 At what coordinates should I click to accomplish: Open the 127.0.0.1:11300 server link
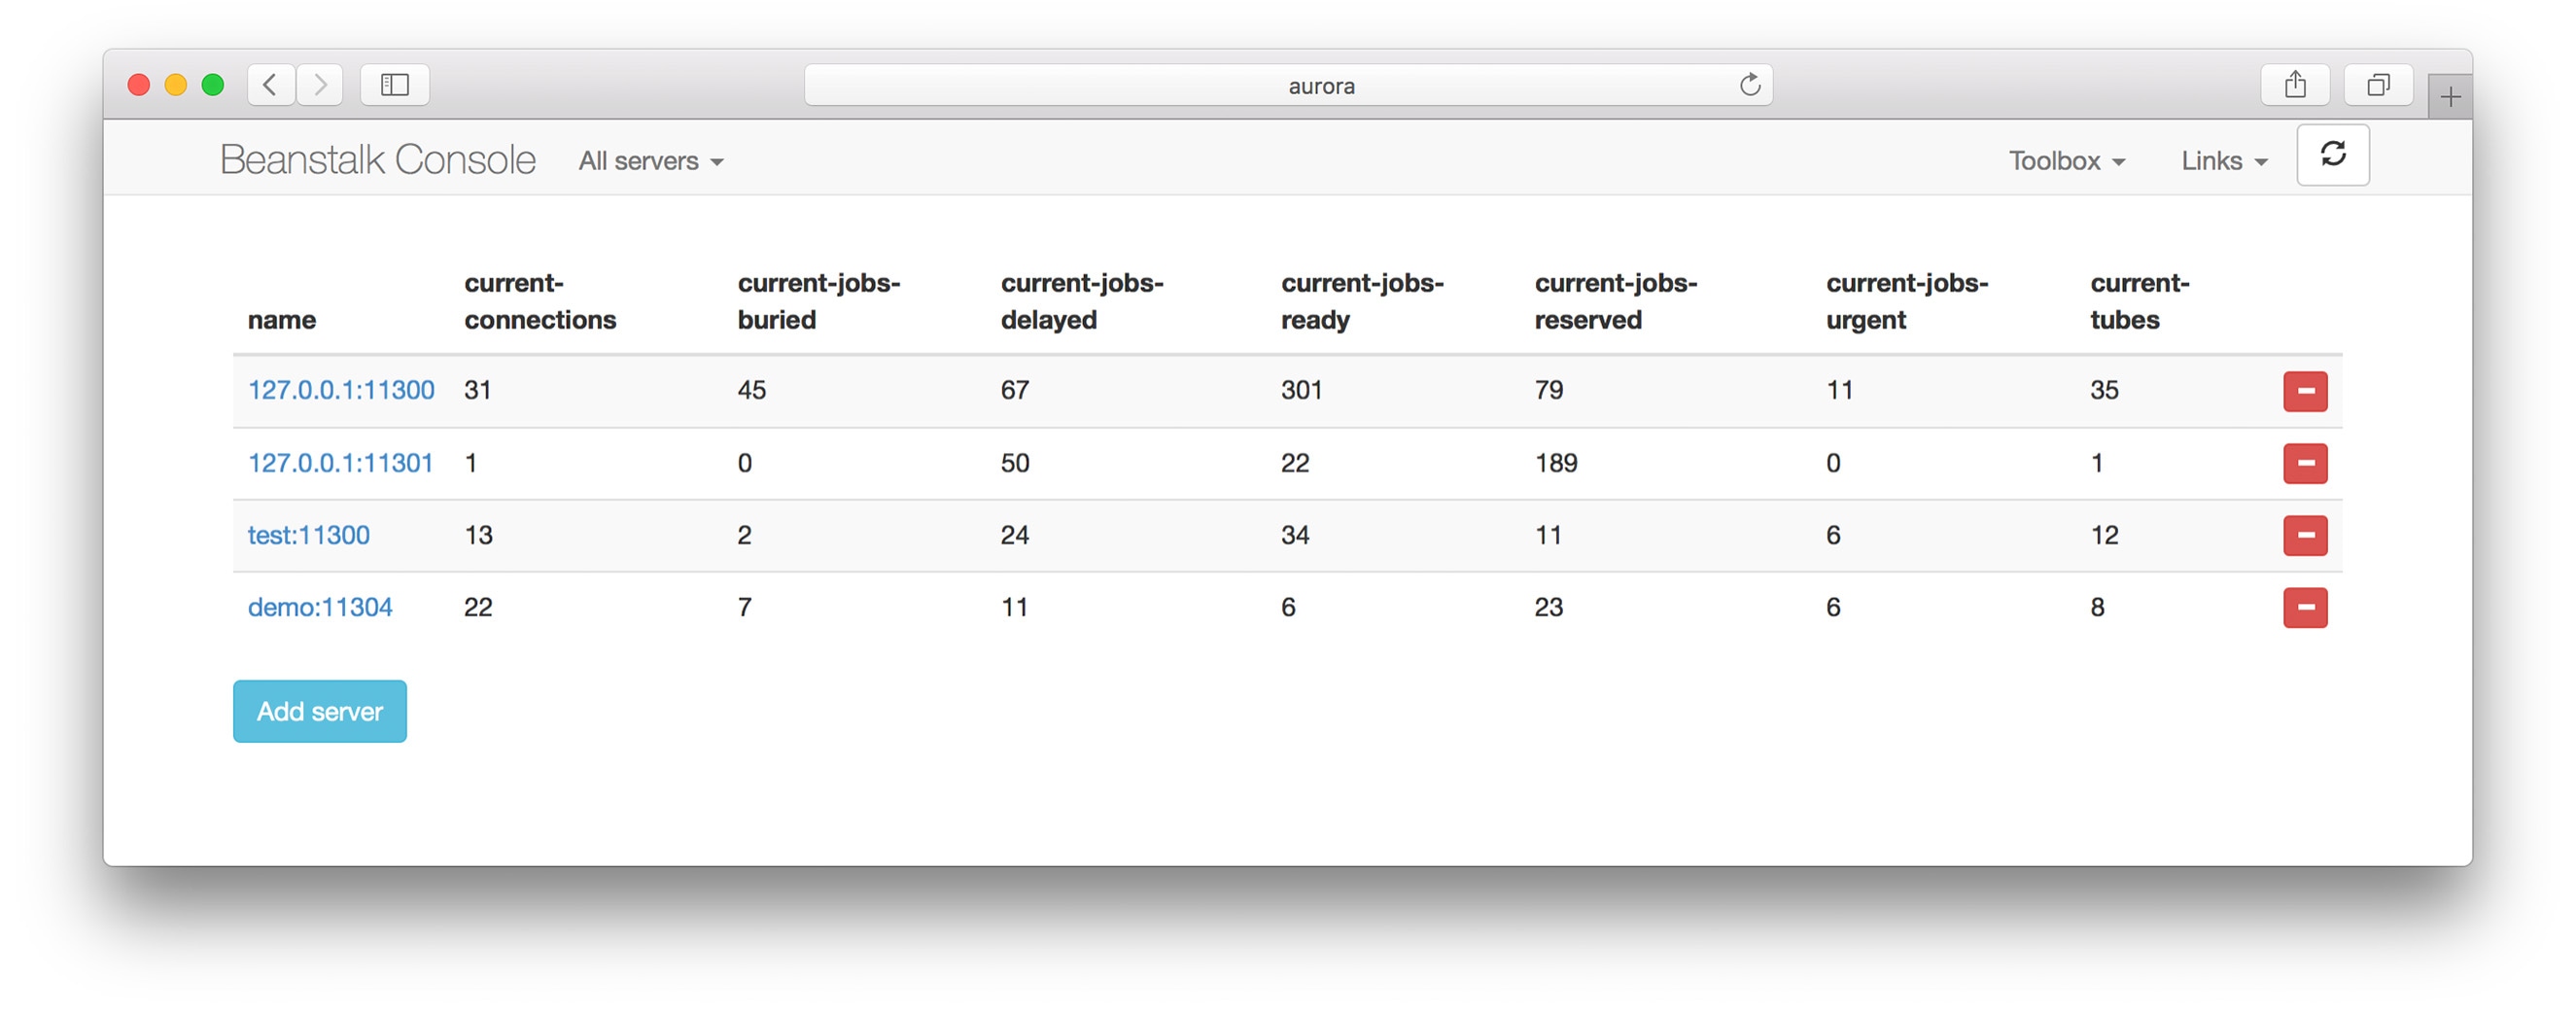click(341, 390)
